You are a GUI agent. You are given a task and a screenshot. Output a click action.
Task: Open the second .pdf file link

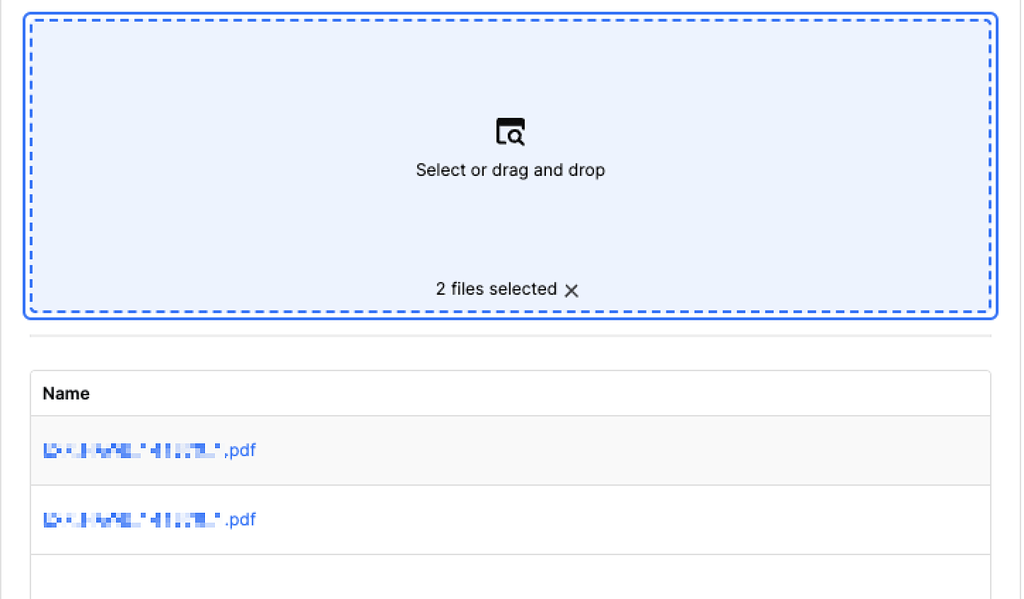tap(149, 520)
